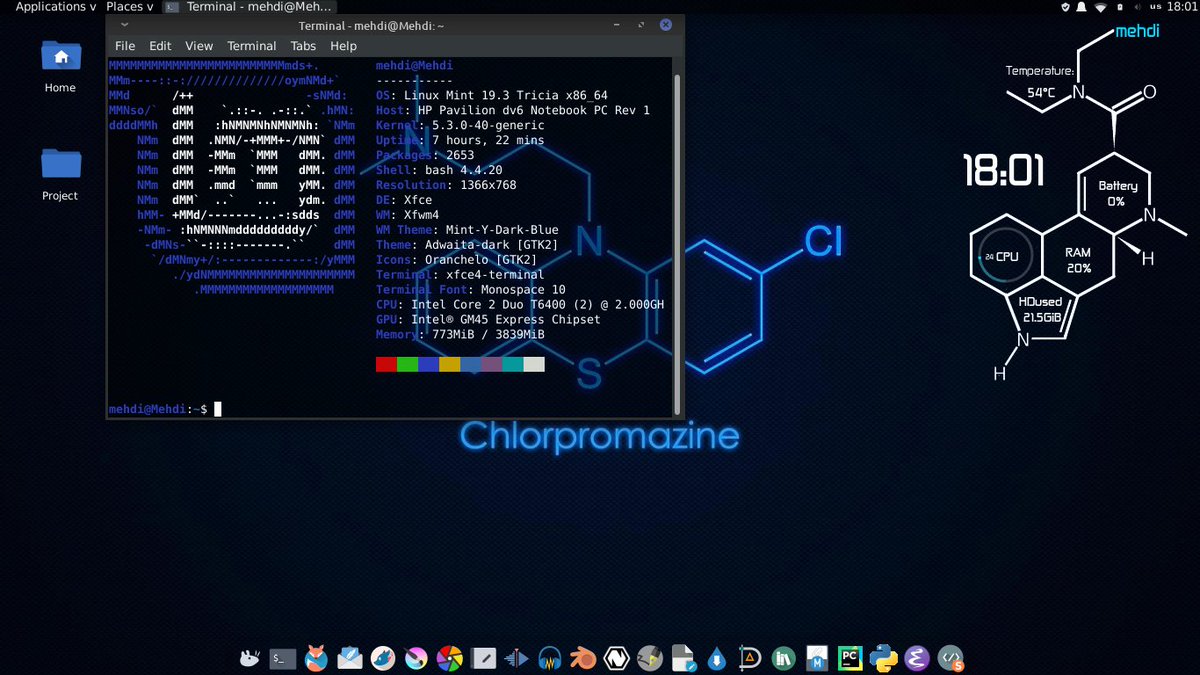Open the Terminal menu in the menu bar
1200x675 pixels.
click(251, 45)
